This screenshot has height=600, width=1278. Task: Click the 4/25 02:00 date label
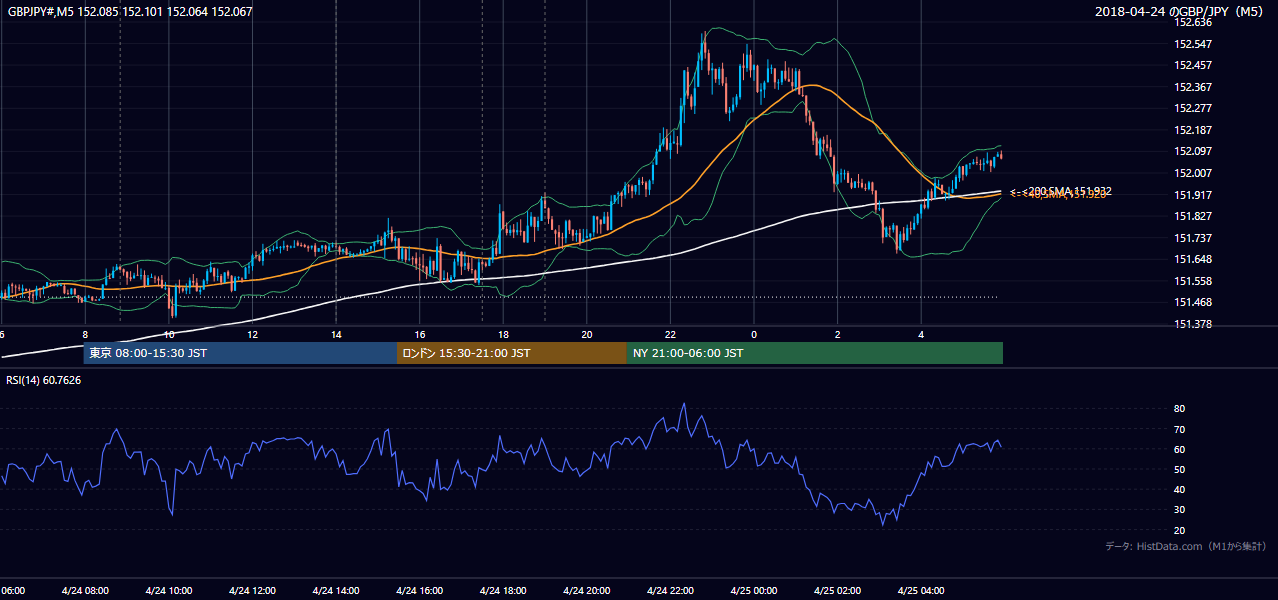coord(837,591)
